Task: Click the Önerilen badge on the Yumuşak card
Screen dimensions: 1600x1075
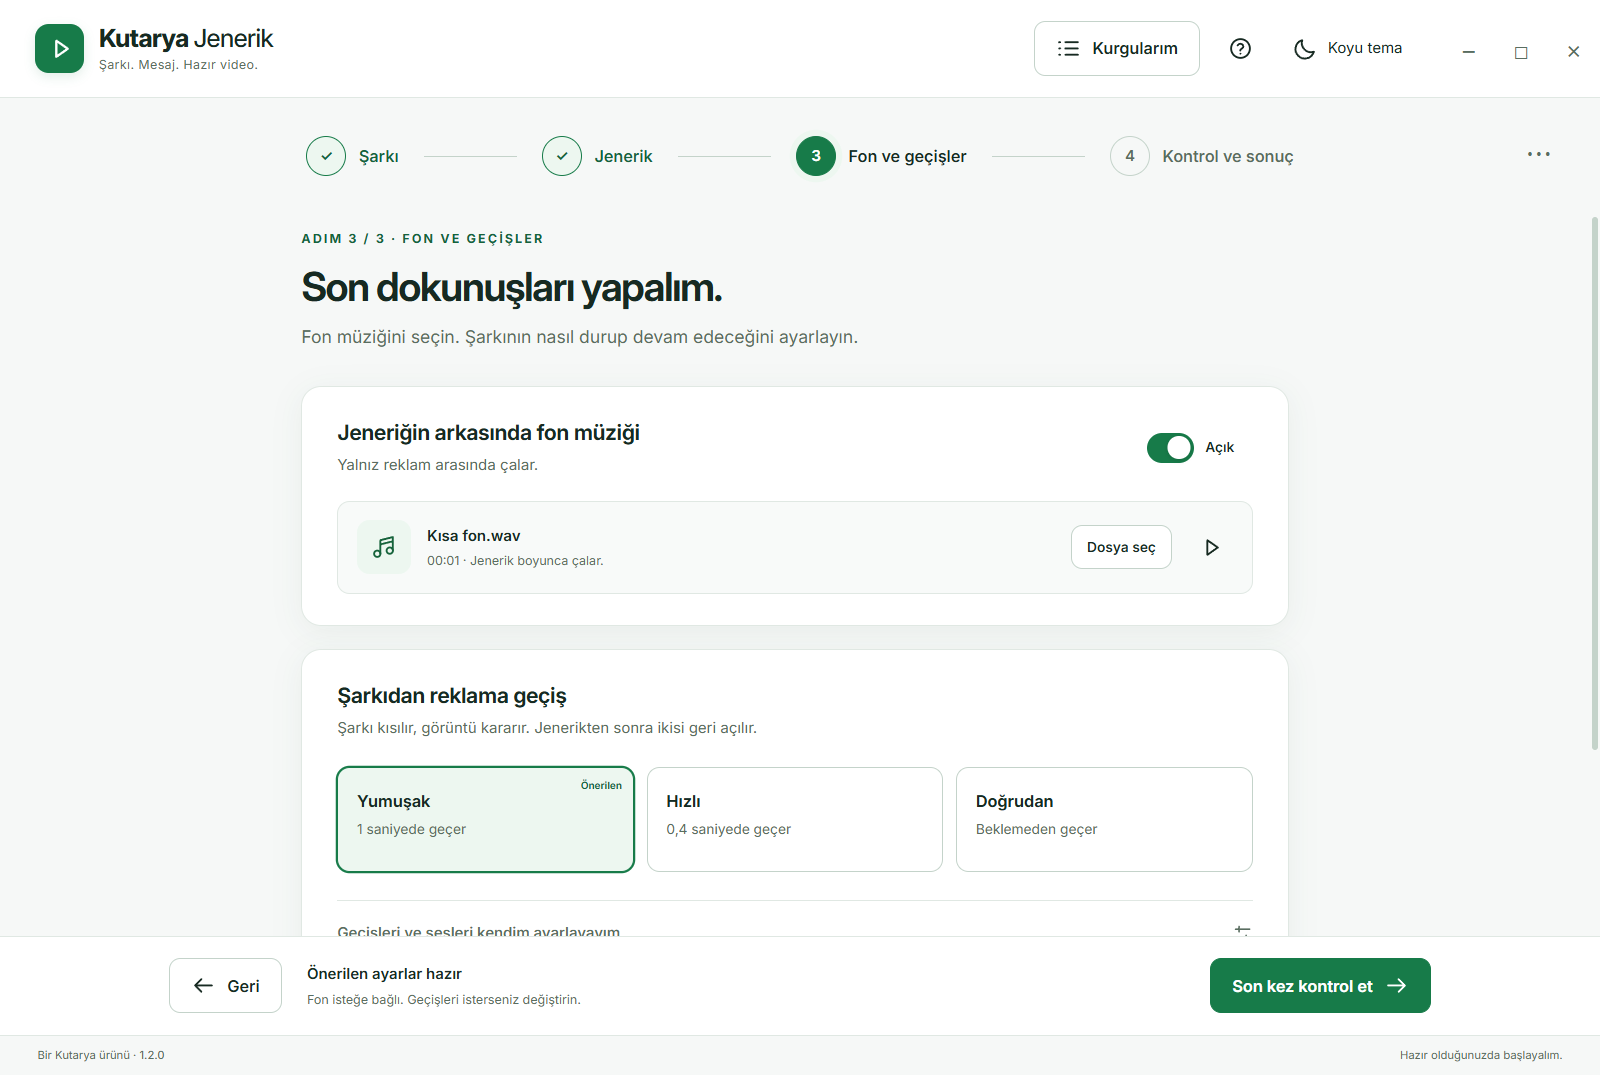Action: point(601,786)
